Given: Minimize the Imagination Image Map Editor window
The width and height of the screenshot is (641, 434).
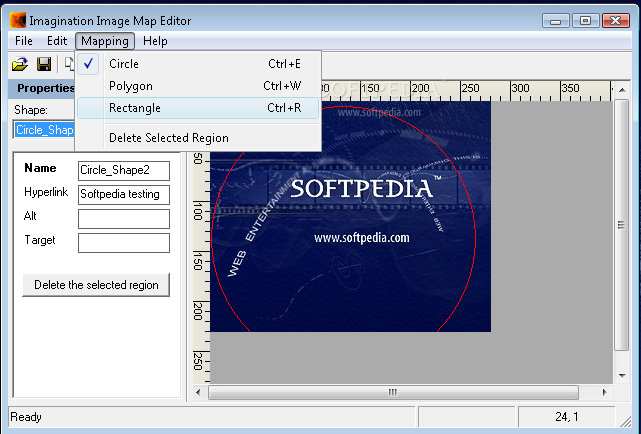Looking at the screenshot, I should 556,20.
